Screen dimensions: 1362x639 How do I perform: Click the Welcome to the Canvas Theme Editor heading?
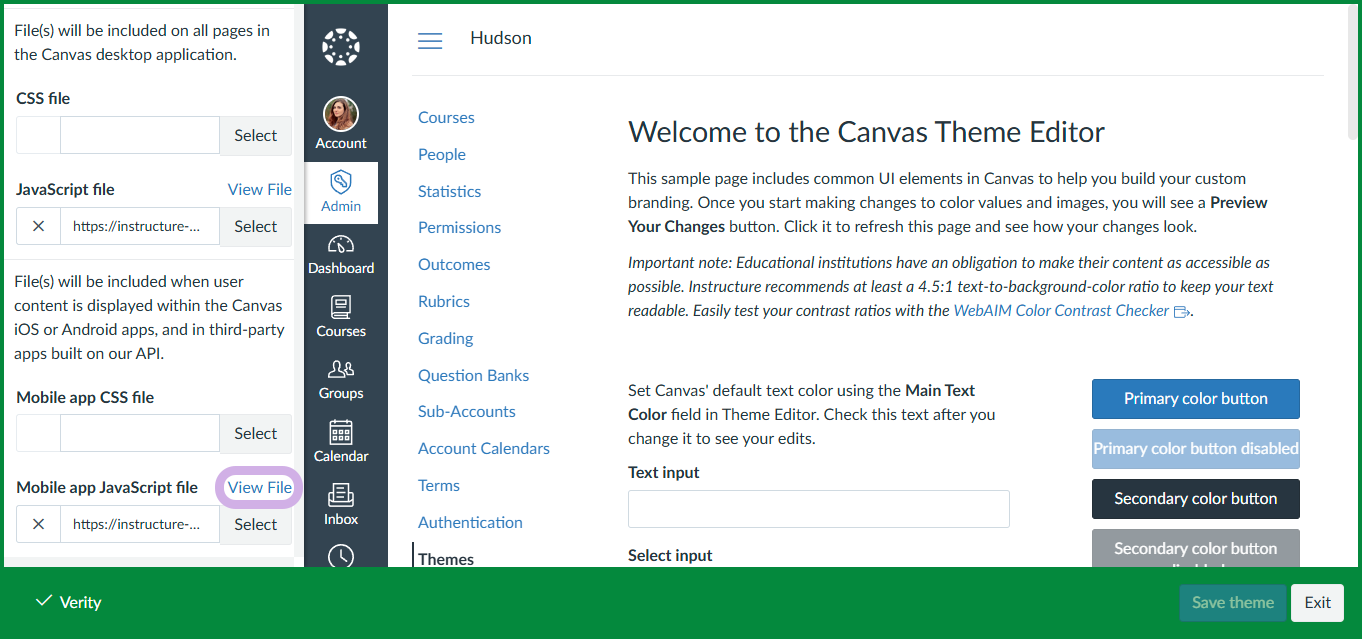(x=866, y=131)
